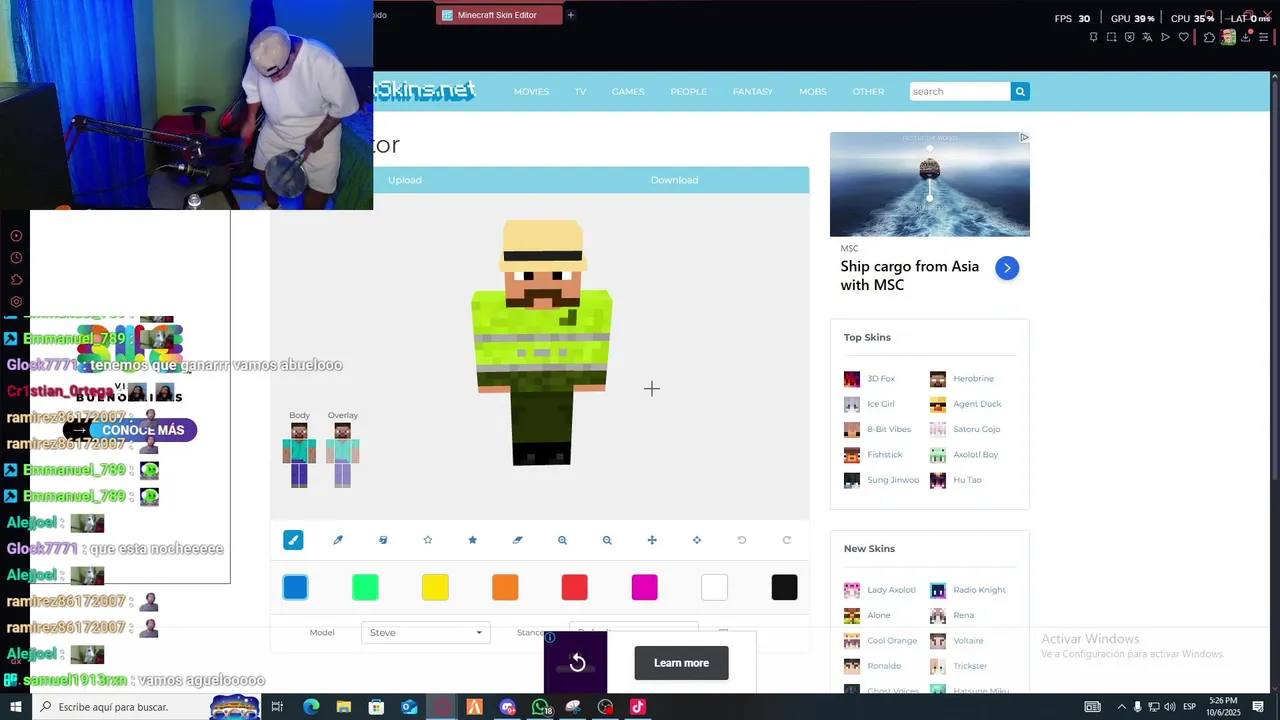Screen dimensions: 1280x720
Task: Redo the last edit
Action: (x=787, y=540)
